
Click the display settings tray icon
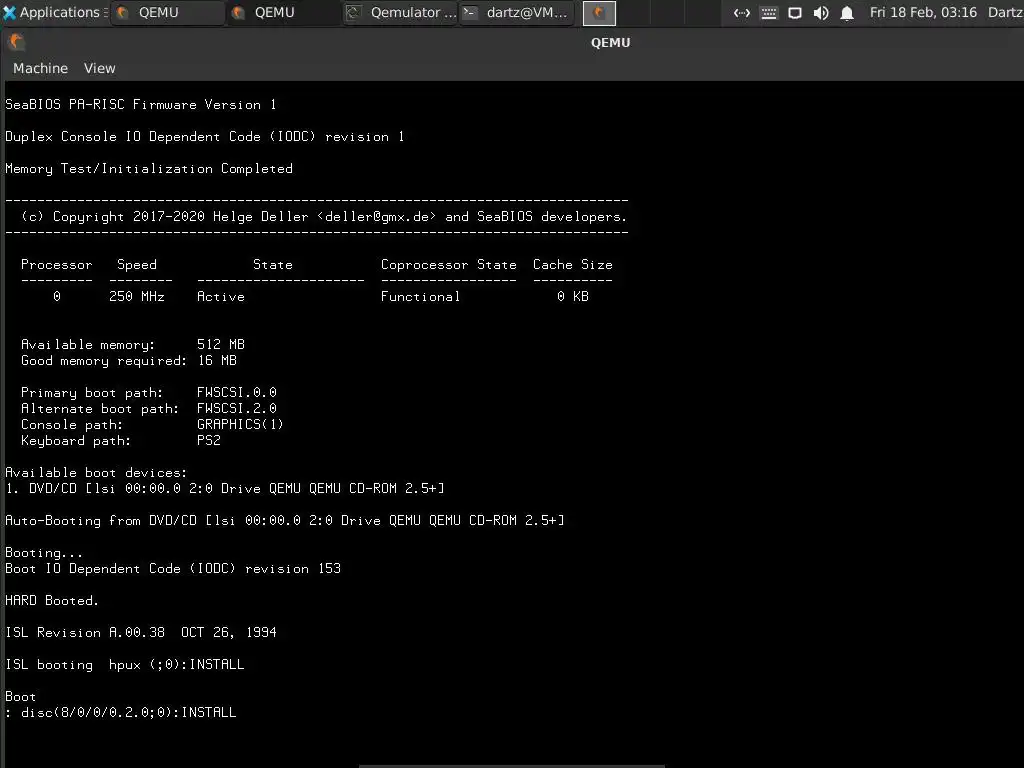(x=795, y=13)
